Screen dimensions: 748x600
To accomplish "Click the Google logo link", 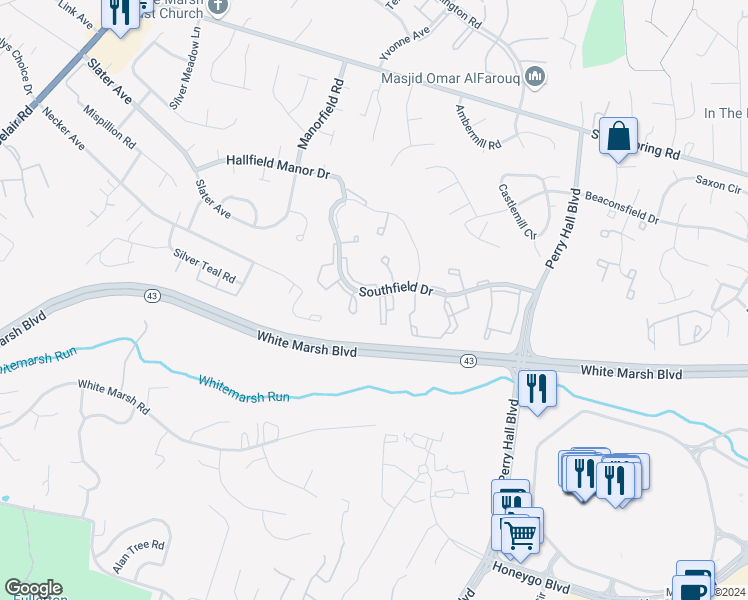I will [33, 588].
